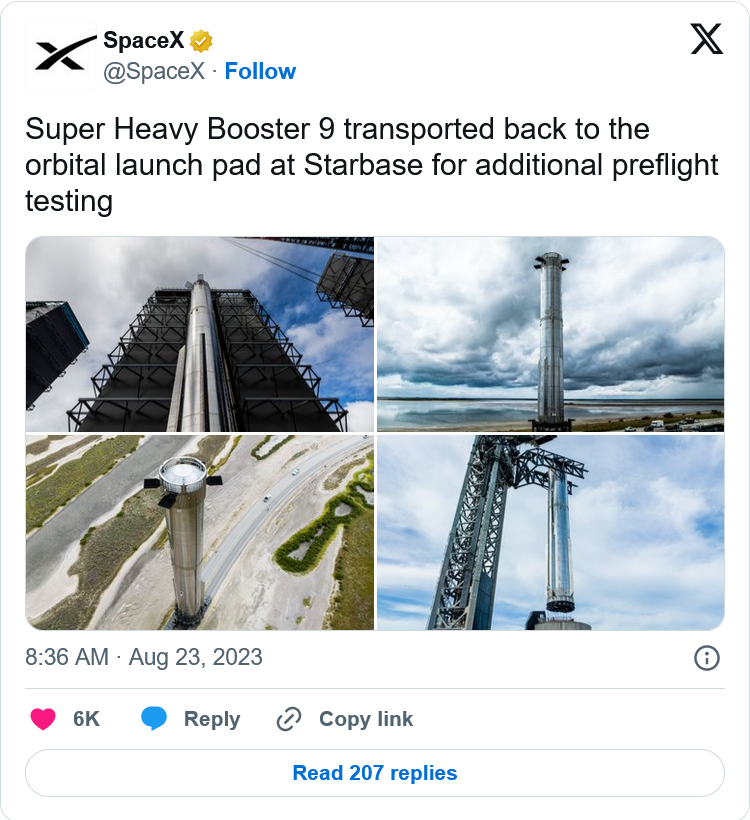Open the X logo in the corner
Screen dimensions: 750x820
click(707, 40)
